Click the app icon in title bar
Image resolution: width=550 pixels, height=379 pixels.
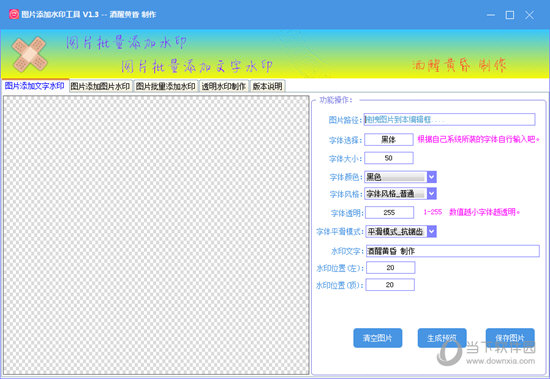click(x=14, y=14)
